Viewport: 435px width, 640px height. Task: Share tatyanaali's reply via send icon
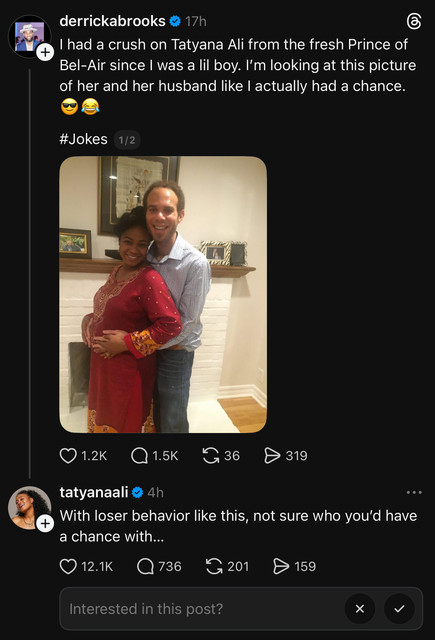click(x=281, y=566)
